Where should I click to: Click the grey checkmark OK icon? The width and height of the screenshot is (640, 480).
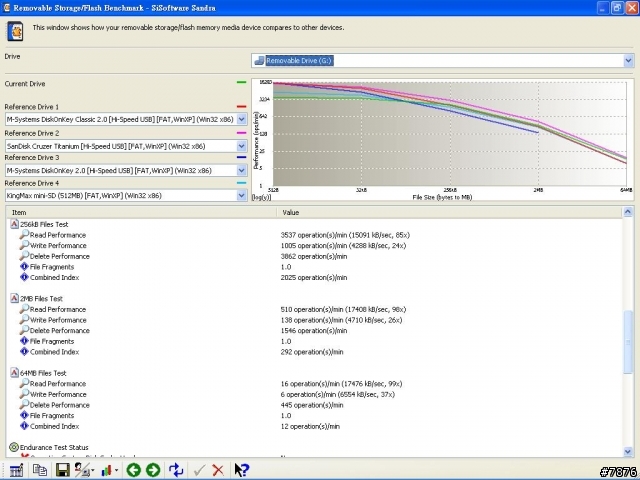(199, 471)
